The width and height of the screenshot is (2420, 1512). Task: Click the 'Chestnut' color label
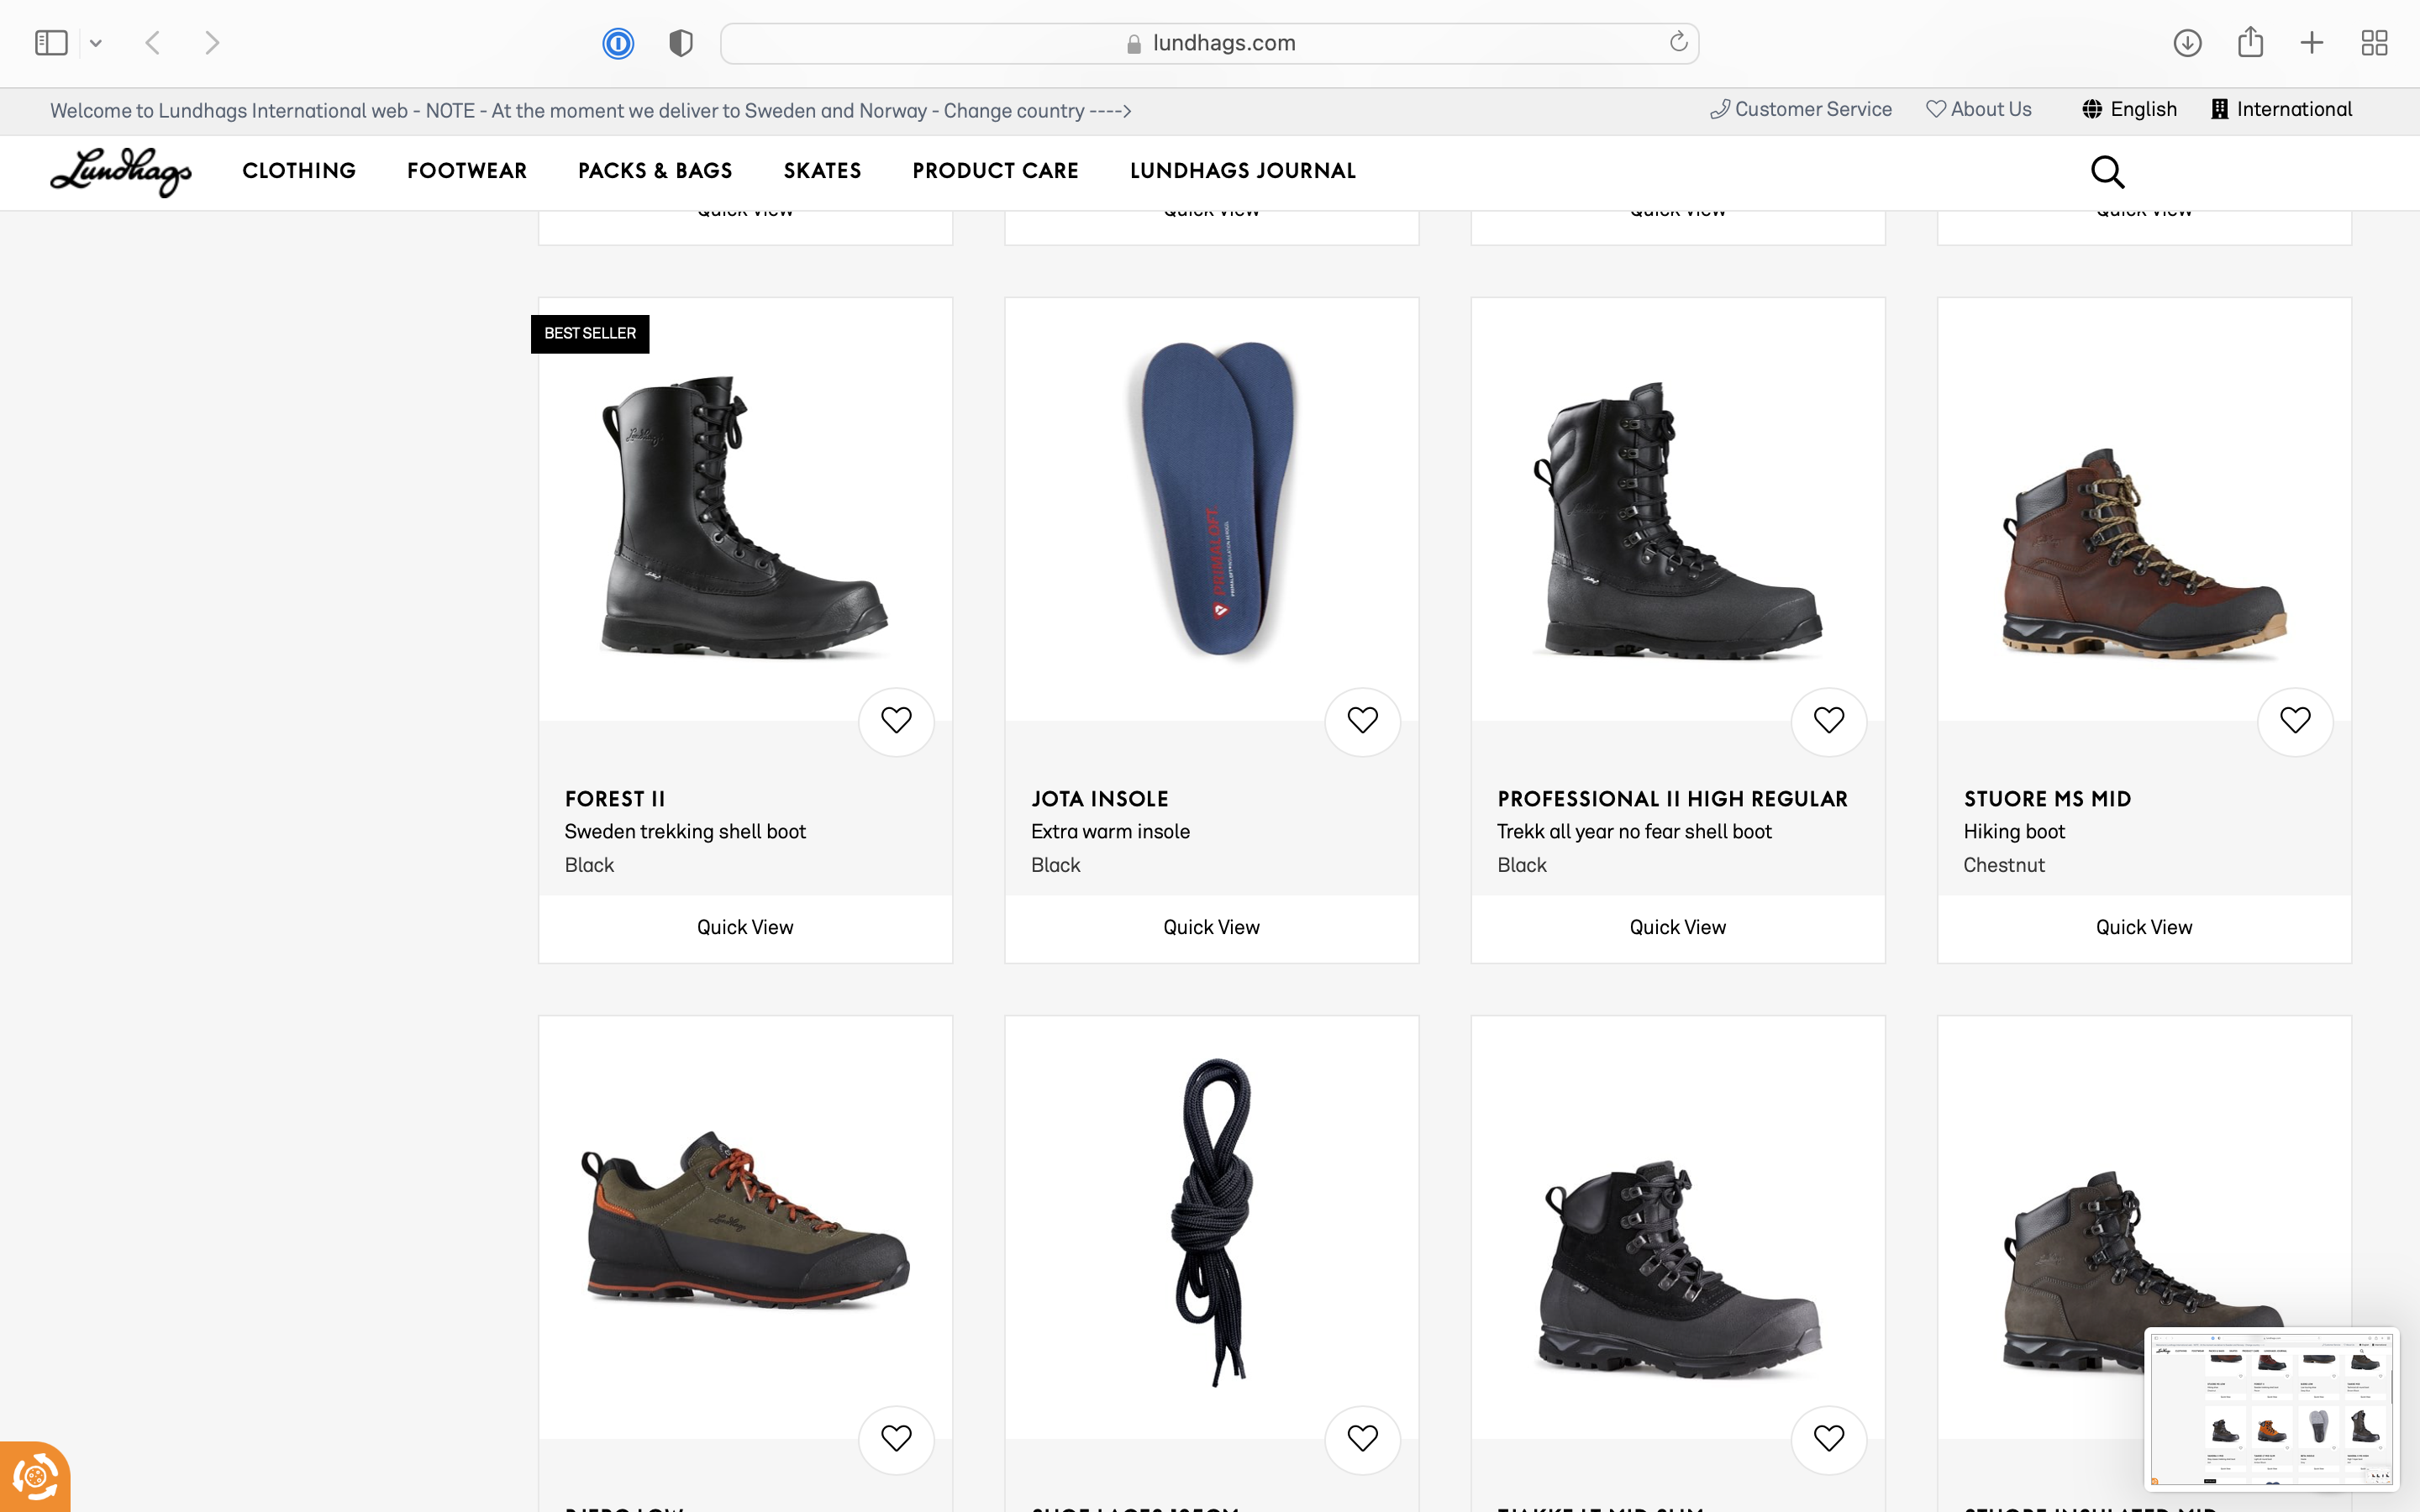click(x=2004, y=866)
